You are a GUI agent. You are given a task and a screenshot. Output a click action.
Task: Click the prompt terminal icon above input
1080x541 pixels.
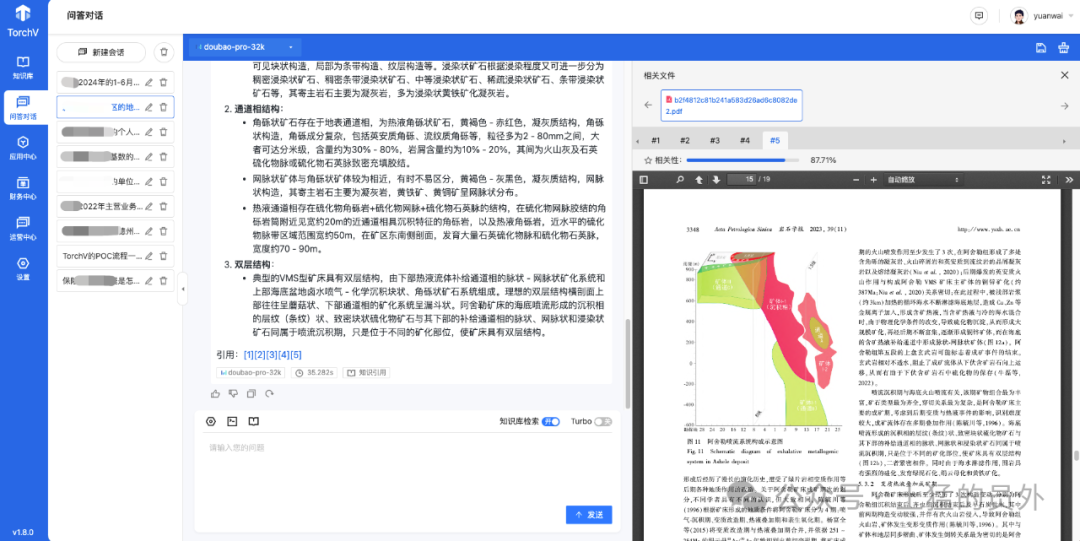click(232, 421)
